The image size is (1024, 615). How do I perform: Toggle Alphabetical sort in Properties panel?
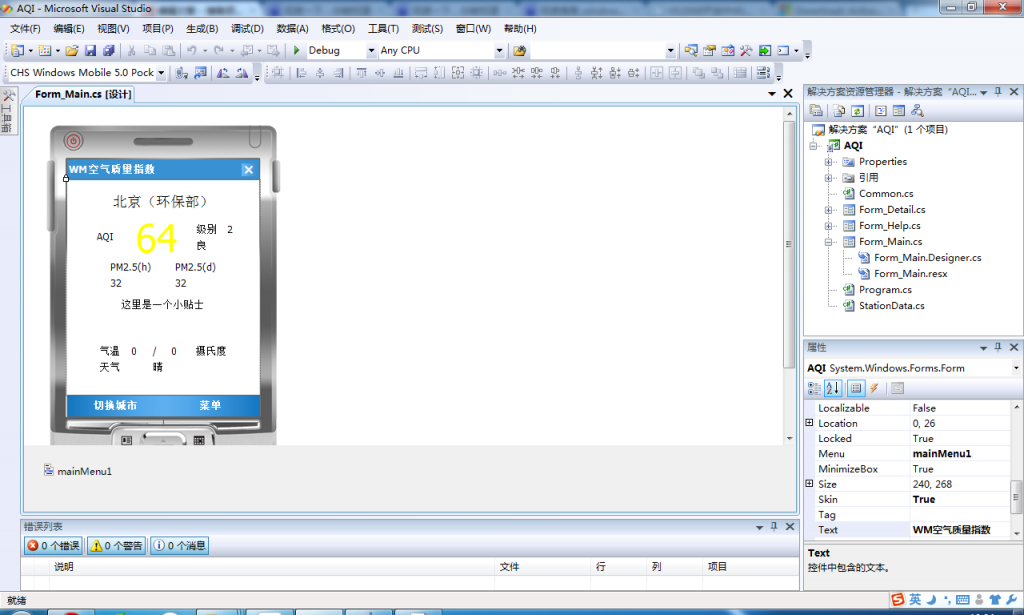[x=833, y=388]
